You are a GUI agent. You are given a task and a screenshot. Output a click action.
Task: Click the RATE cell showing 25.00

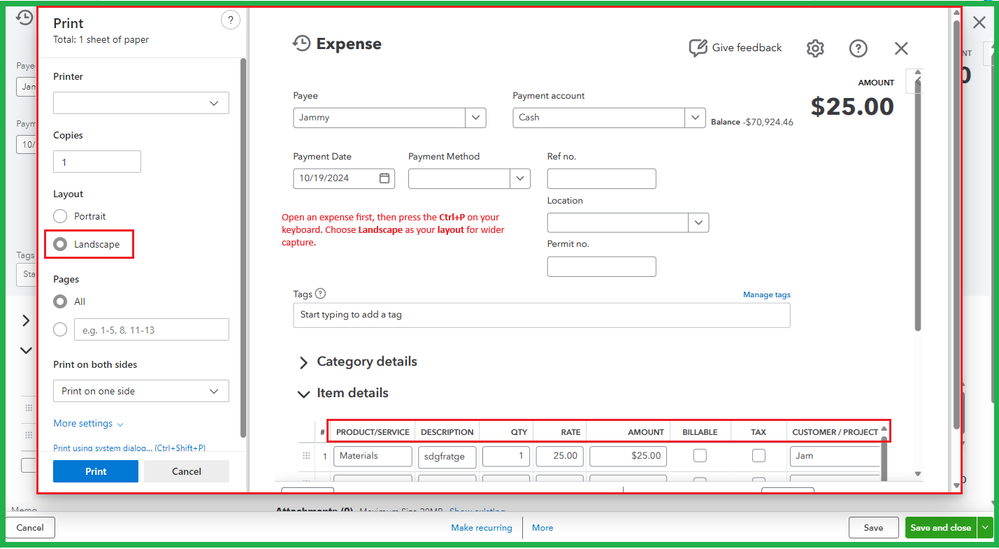point(559,457)
